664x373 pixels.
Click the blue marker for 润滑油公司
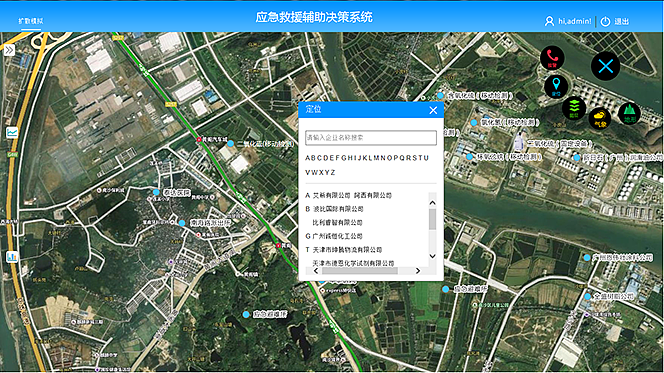pyautogui.click(x=577, y=157)
